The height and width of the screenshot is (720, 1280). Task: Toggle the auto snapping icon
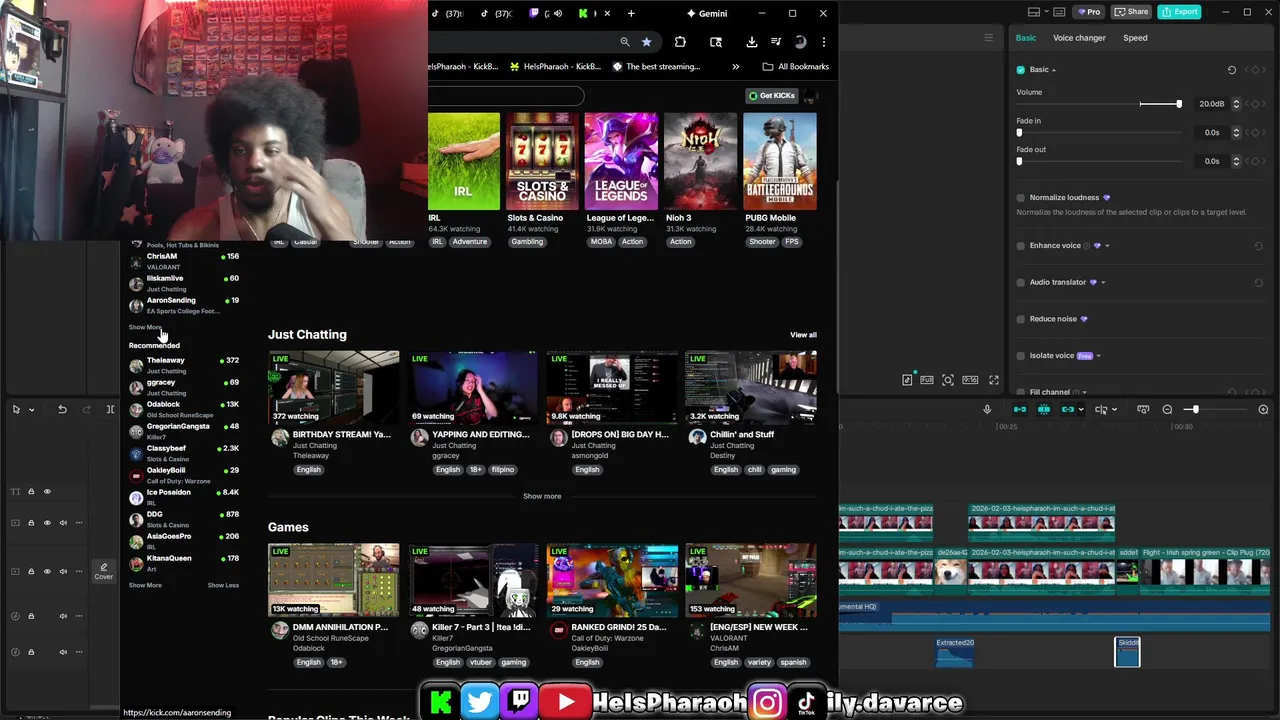(x=1044, y=409)
